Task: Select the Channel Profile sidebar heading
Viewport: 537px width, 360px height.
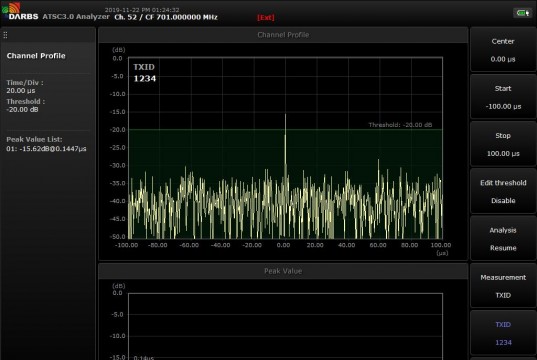Action: [x=36, y=56]
